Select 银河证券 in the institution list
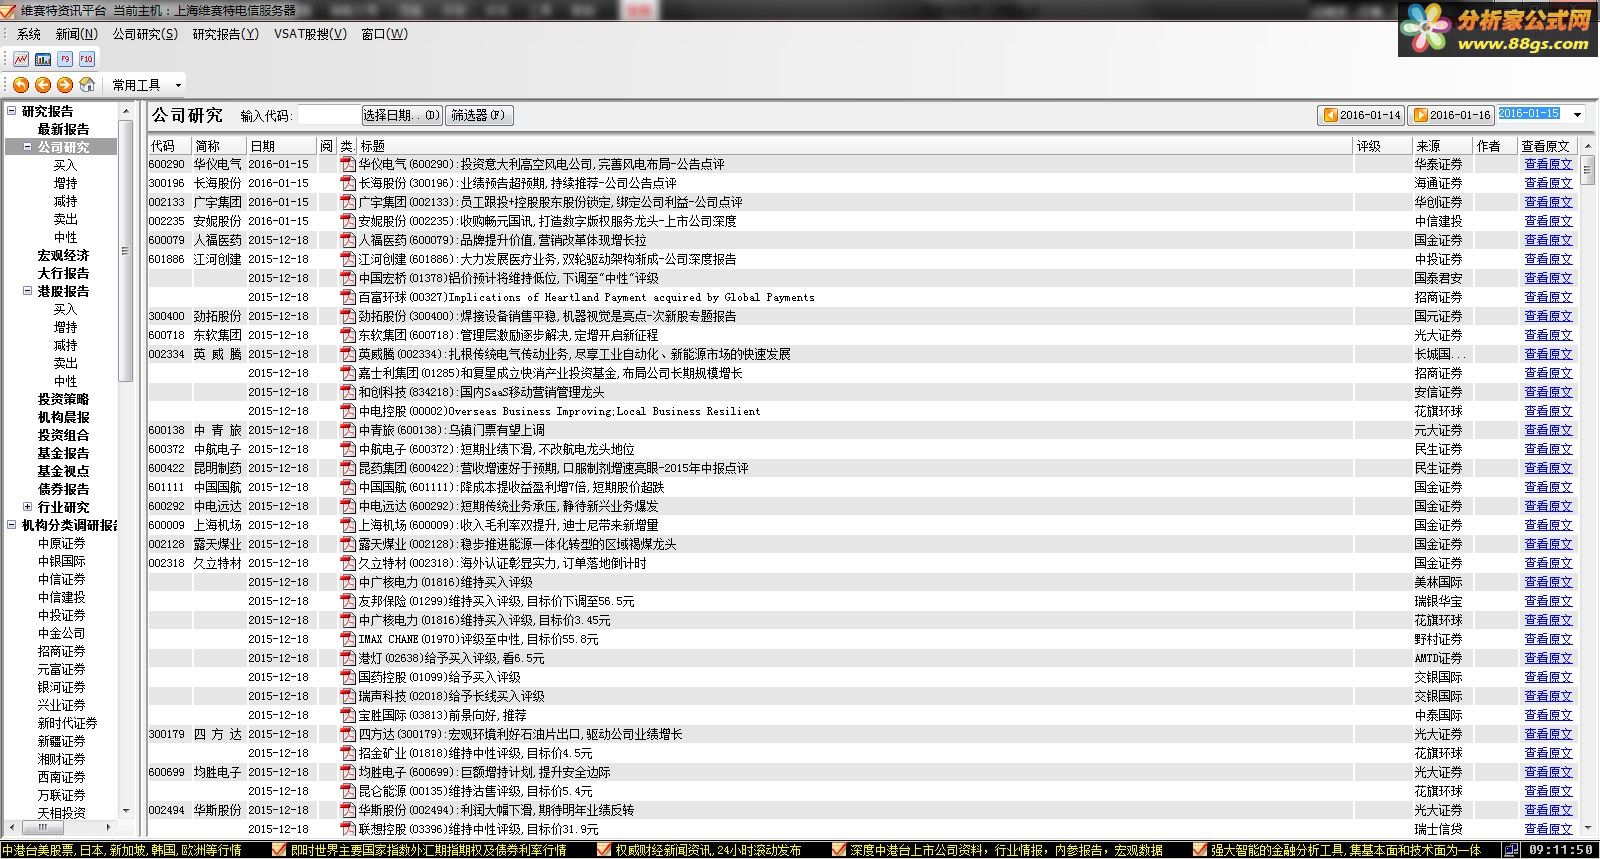The width and height of the screenshot is (1600, 859). (62, 687)
